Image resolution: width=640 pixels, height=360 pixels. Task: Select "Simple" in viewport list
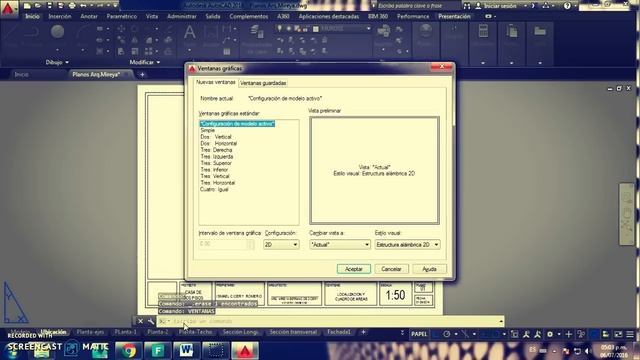[207, 130]
